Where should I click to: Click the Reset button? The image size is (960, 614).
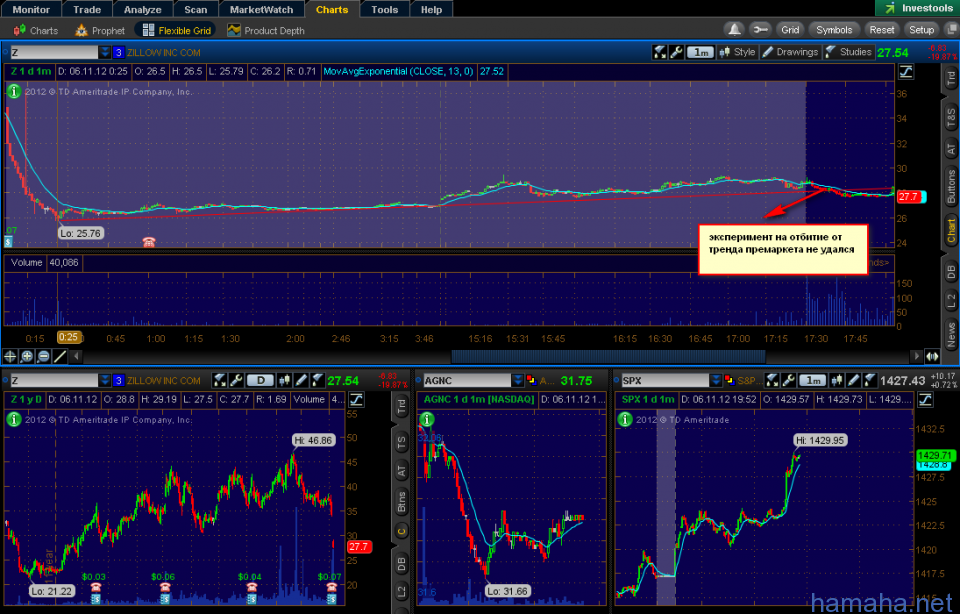(x=882, y=29)
